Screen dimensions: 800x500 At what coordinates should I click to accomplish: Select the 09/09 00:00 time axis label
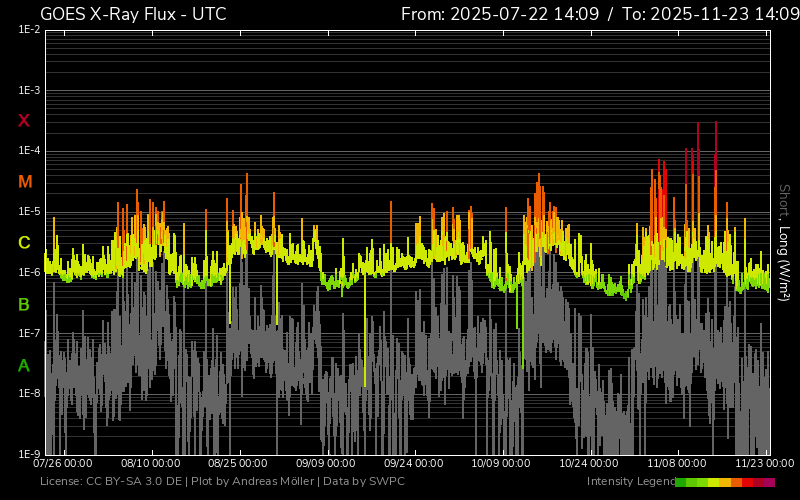click(325, 464)
